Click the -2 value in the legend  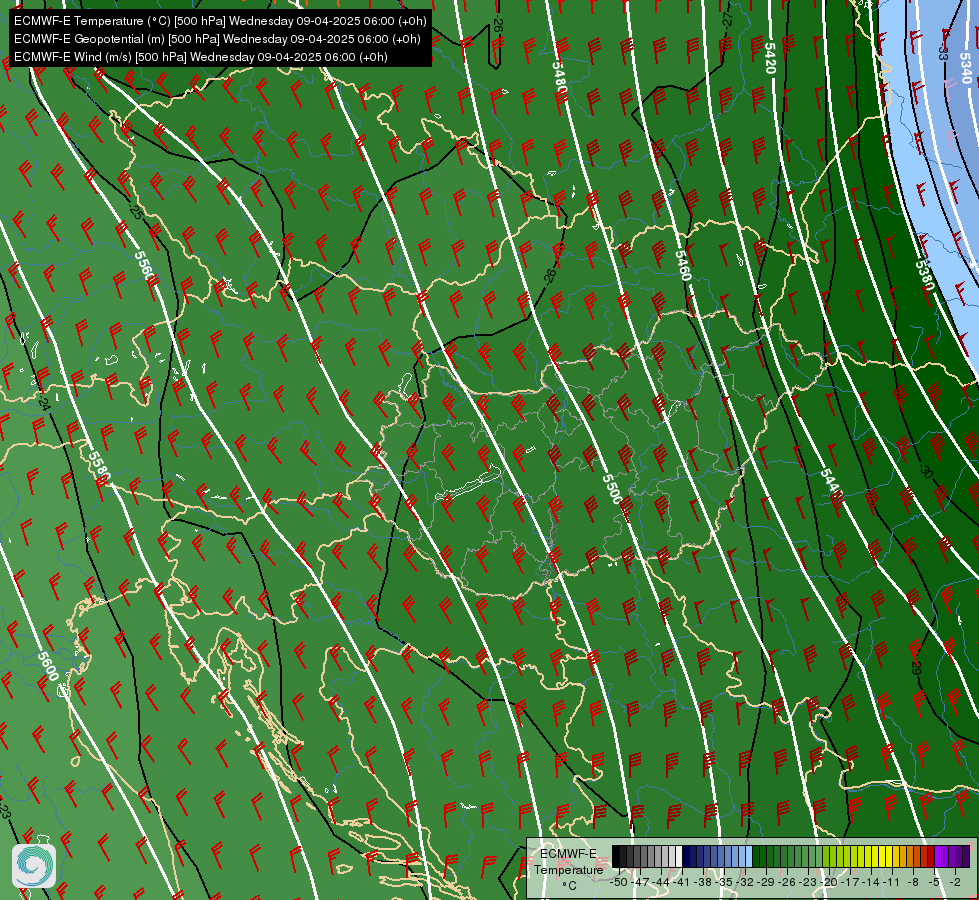(955, 882)
